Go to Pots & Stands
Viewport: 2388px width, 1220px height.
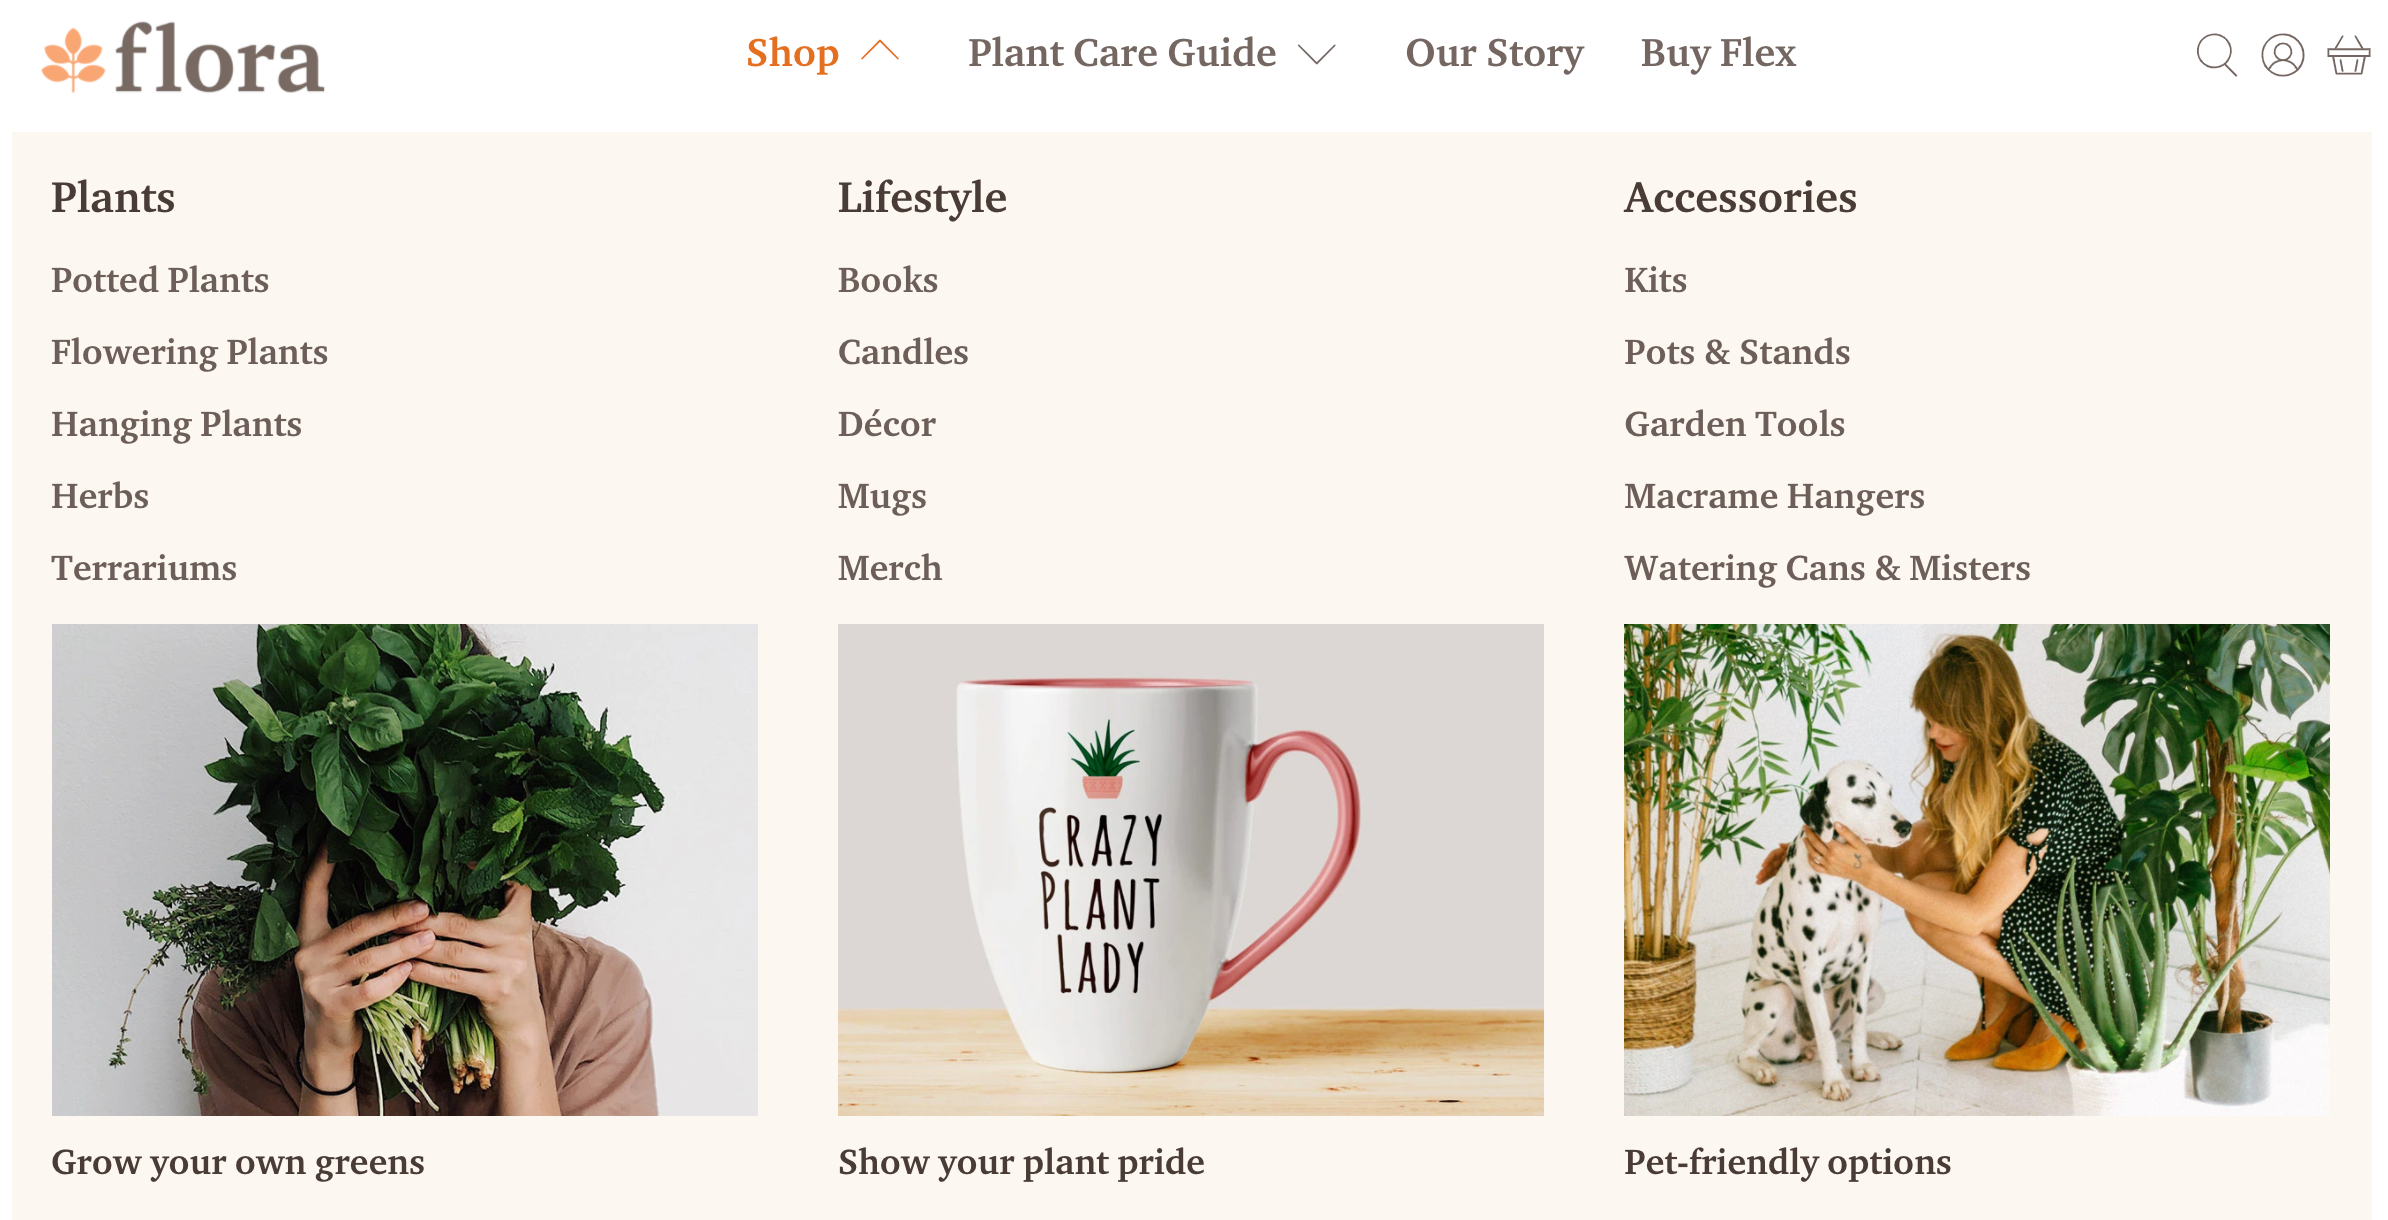pos(1737,352)
